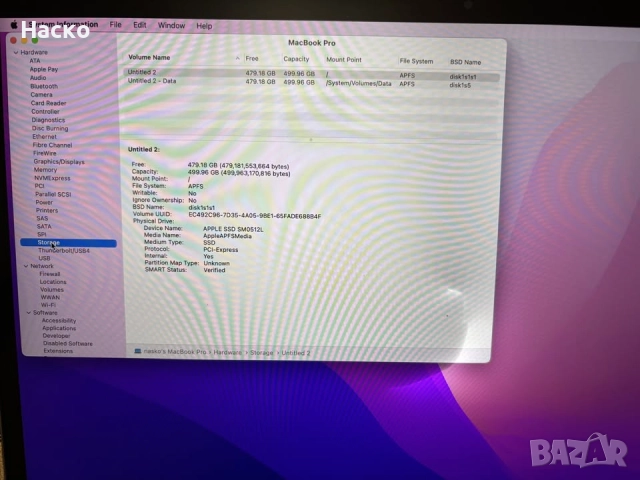Screen dimensions: 640x480
Task: Select SAS in the sidebar
Action: coord(42,218)
